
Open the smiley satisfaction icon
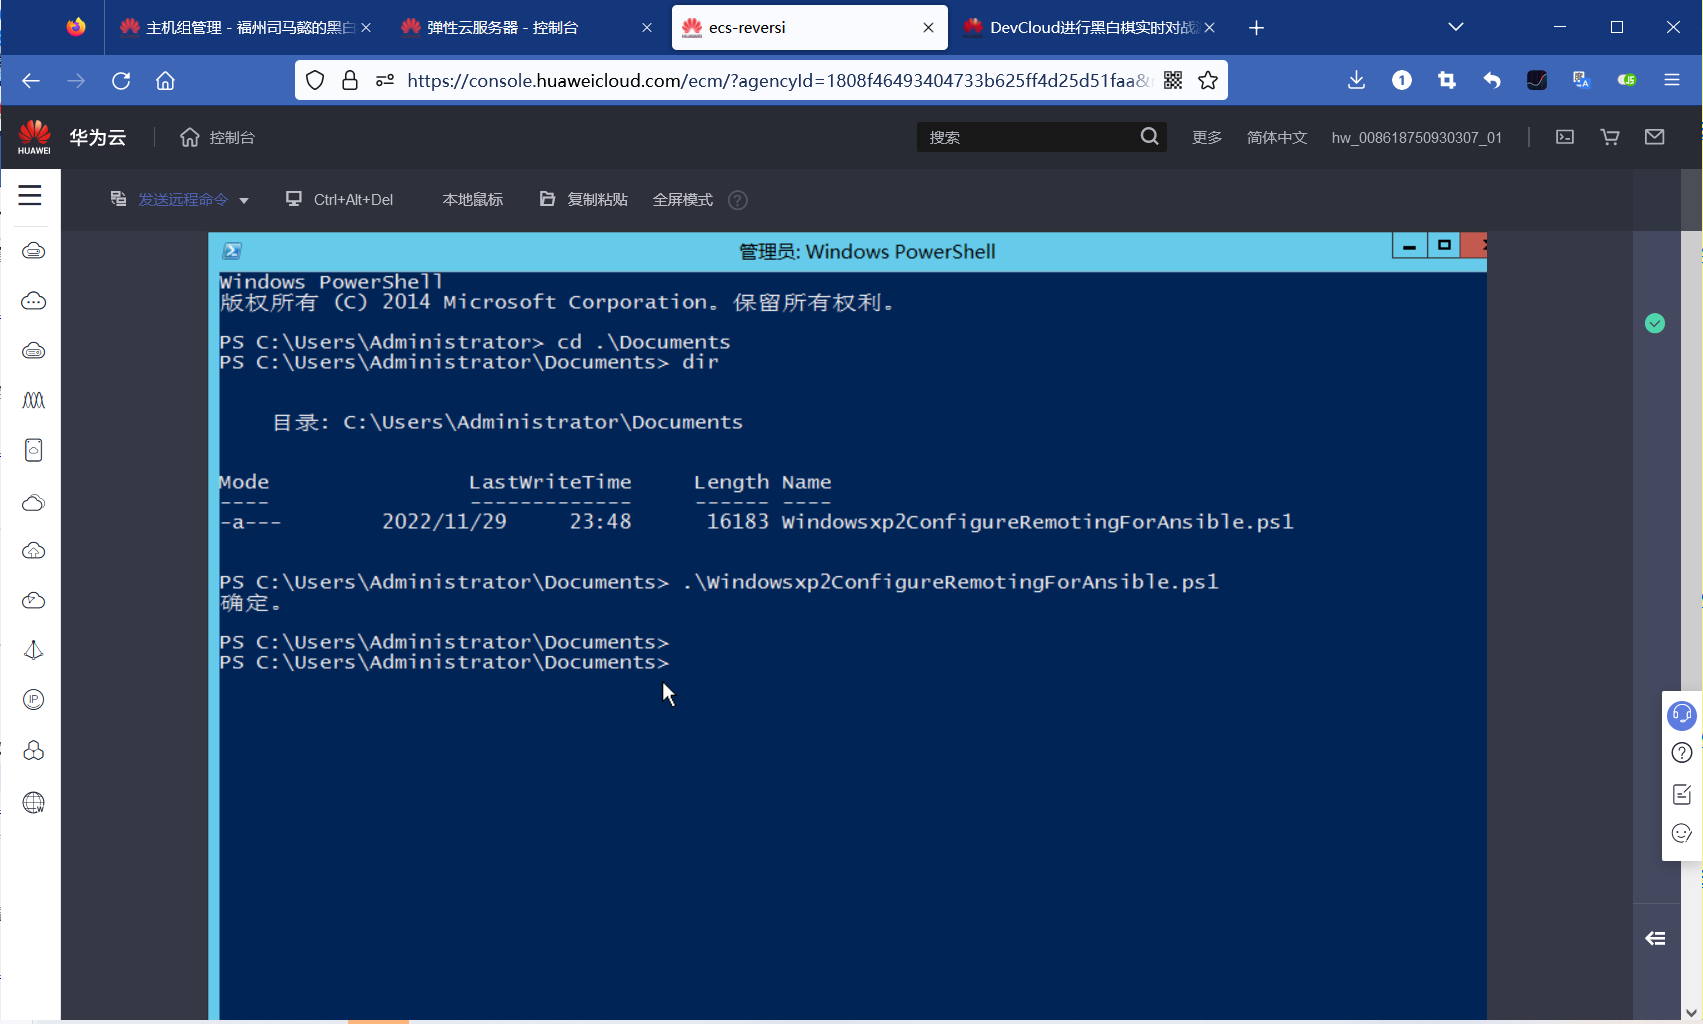(x=1682, y=834)
